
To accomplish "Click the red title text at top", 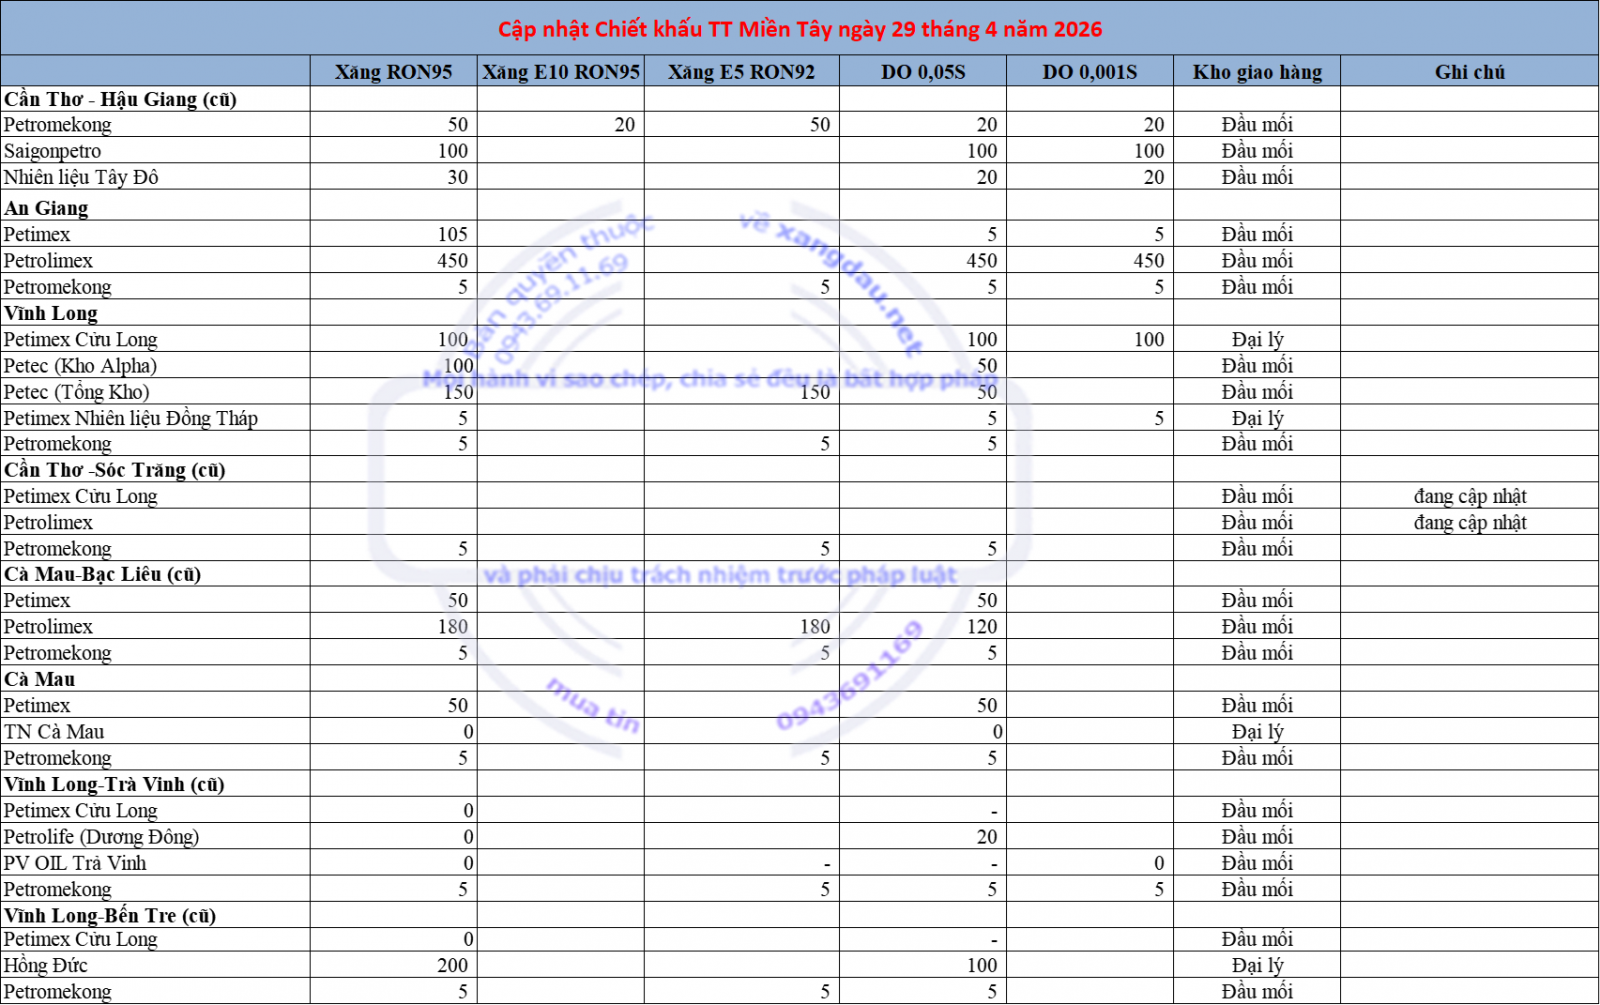I will tap(800, 29).
